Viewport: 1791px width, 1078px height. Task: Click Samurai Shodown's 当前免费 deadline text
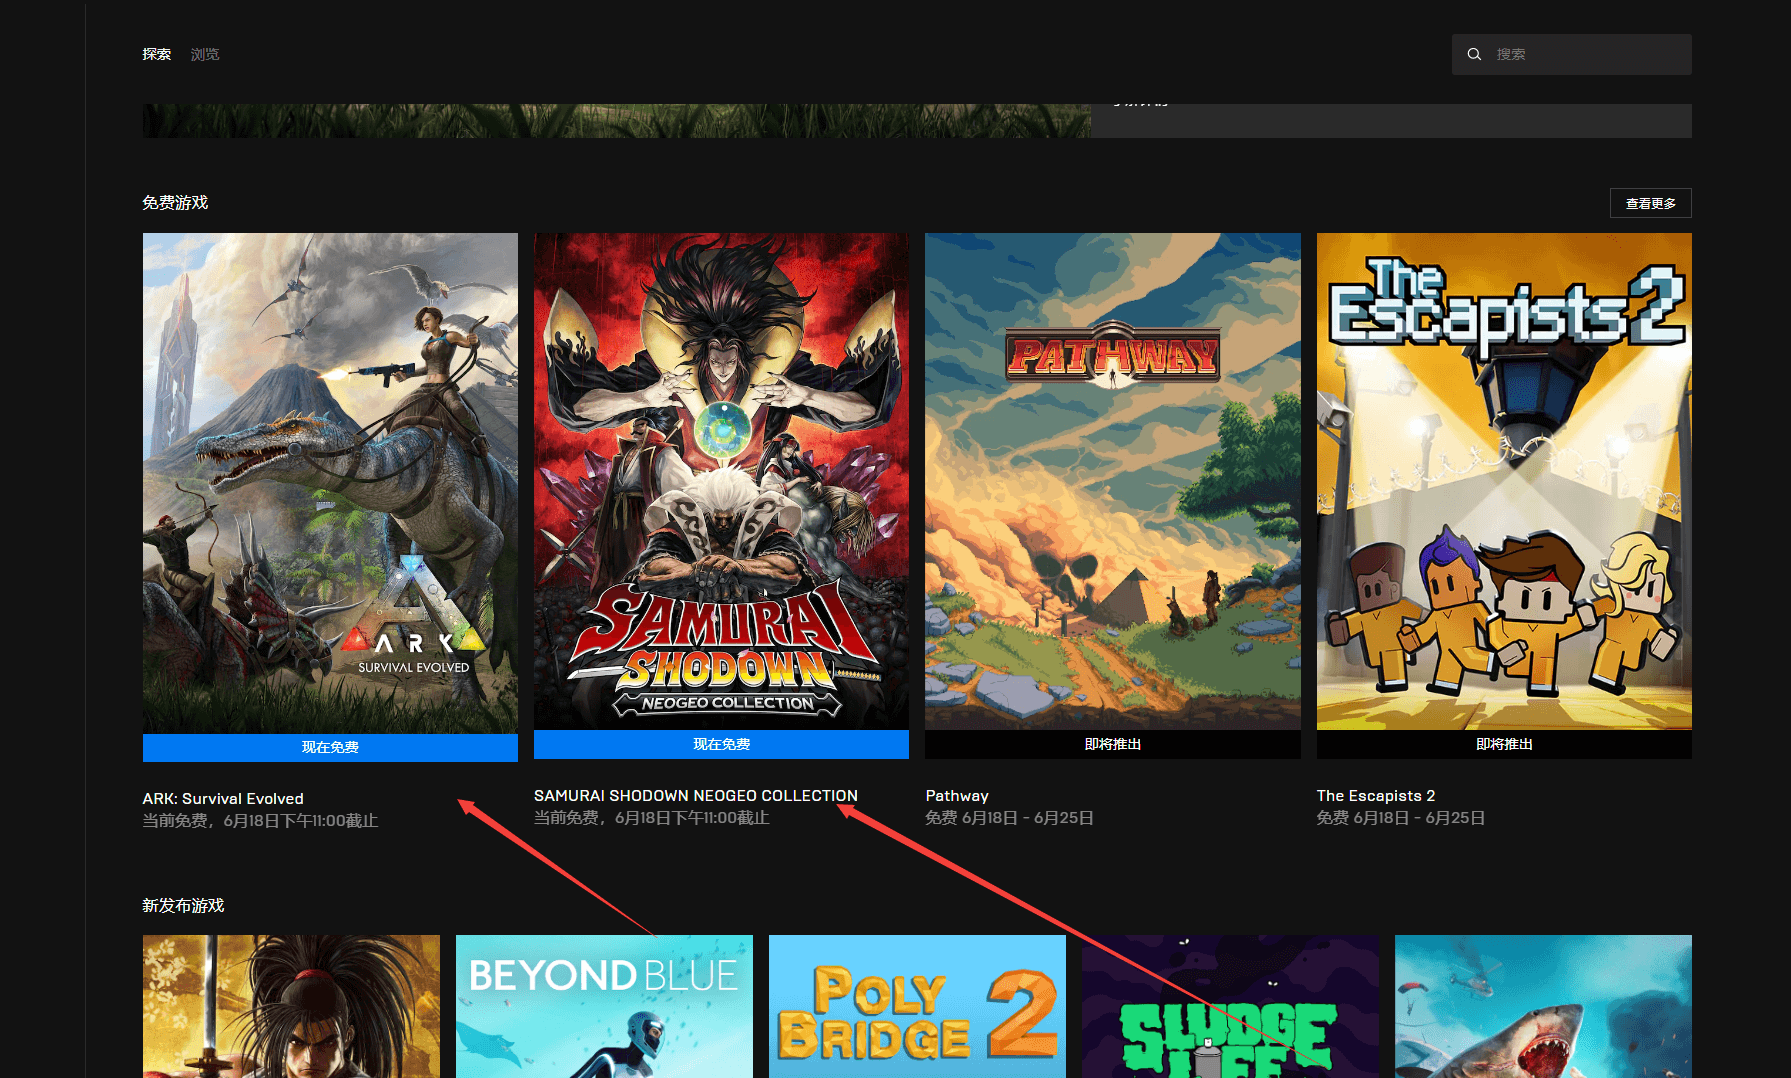(x=652, y=817)
